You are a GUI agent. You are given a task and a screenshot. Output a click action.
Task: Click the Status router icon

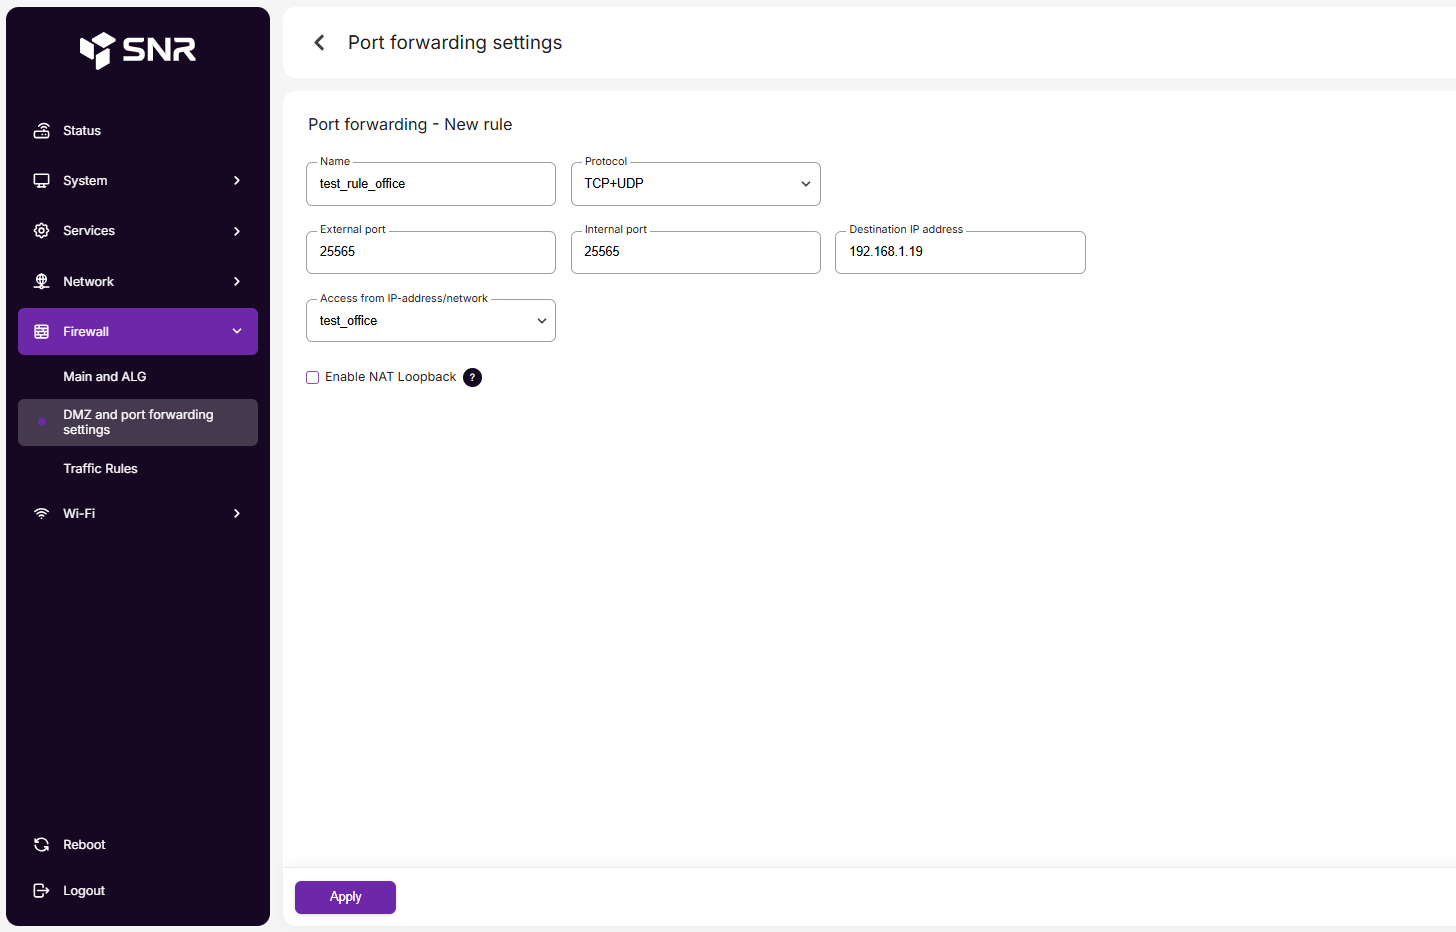click(41, 131)
